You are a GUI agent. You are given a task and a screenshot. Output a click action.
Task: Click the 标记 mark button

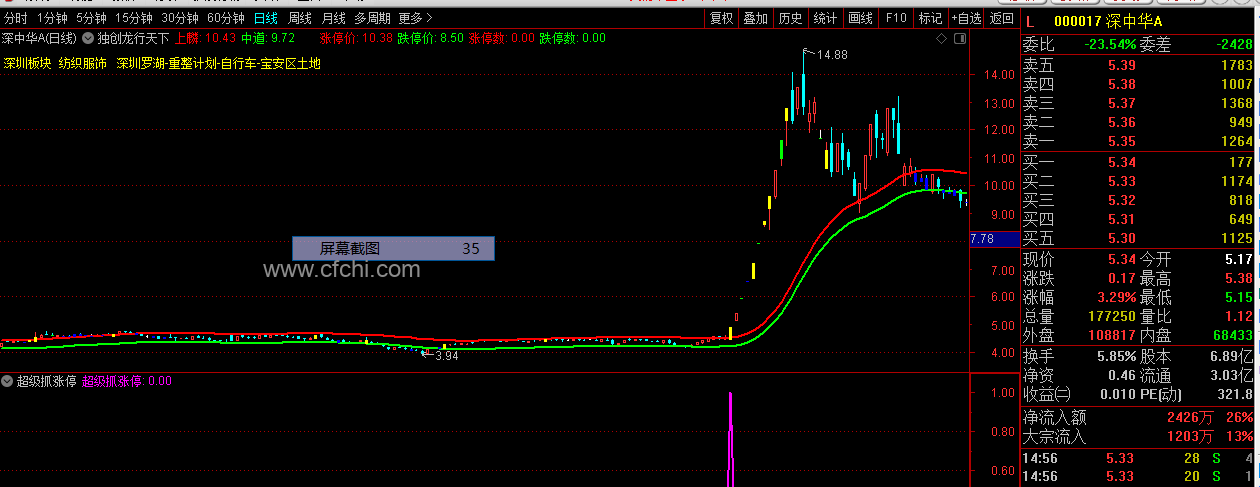930,18
